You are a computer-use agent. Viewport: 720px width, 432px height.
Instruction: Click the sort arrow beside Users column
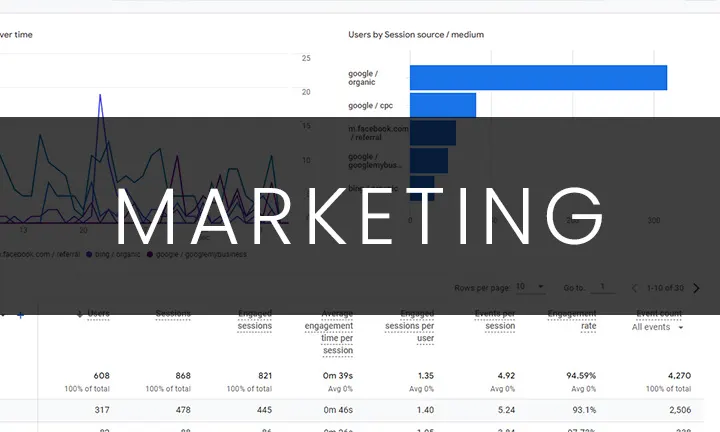[80, 314]
